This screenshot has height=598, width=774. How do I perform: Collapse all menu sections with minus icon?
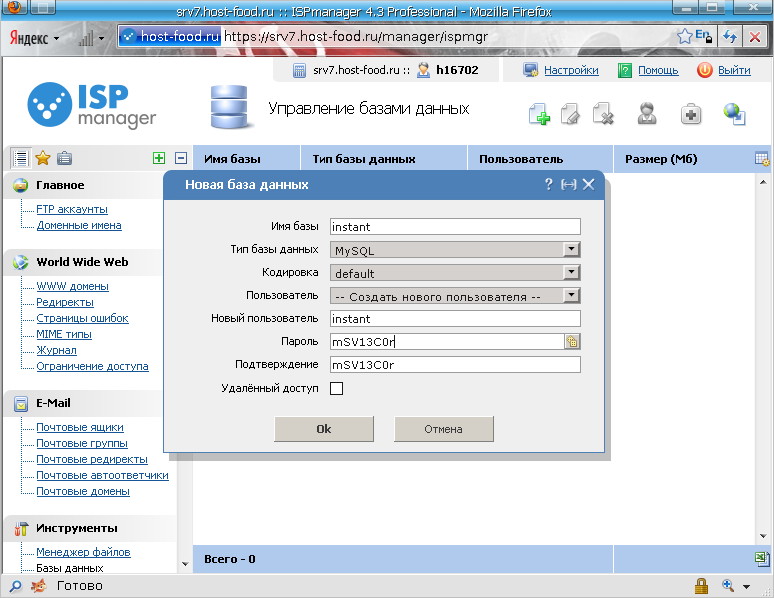coord(181,158)
